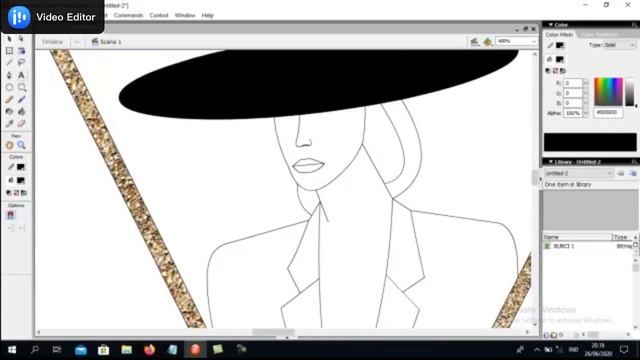Image resolution: width=640 pixels, height=360 pixels.
Task: Select the Zoom tool in View section
Action: (21, 145)
